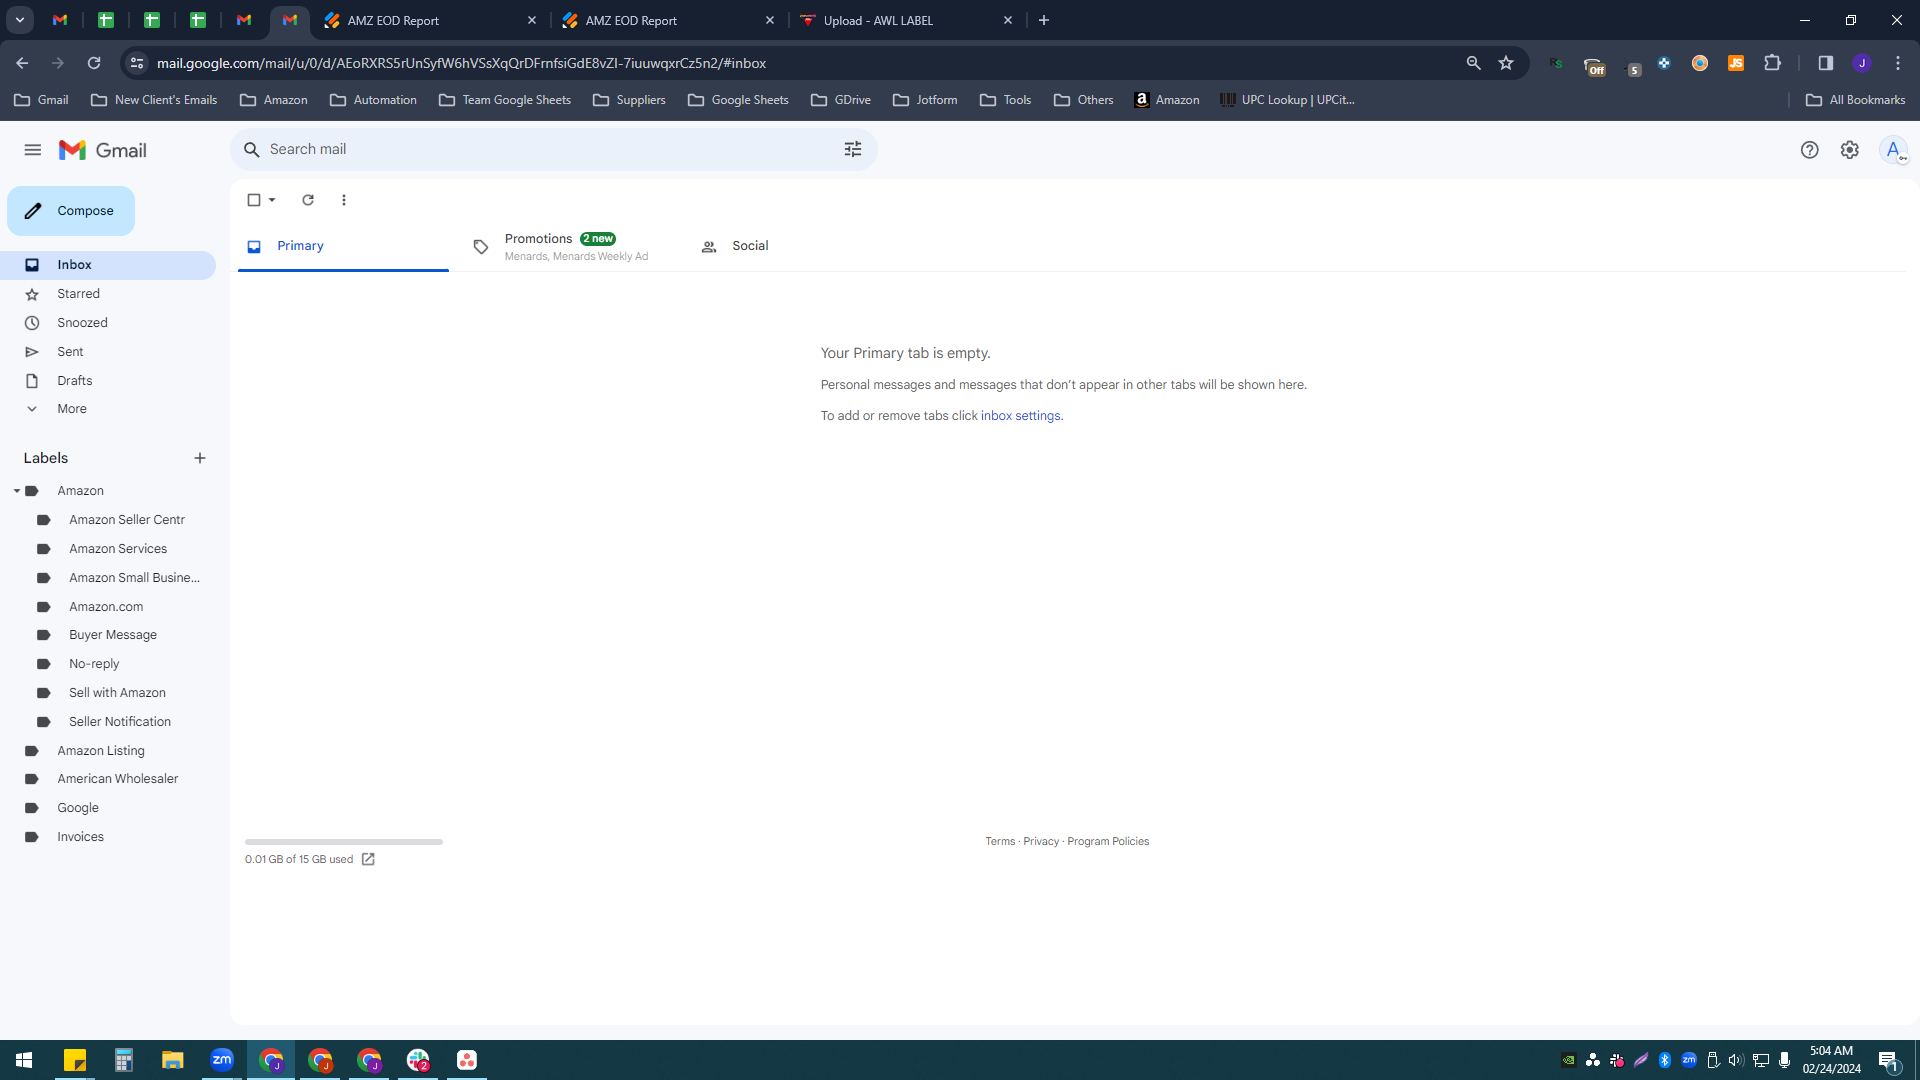Open the Suppliers bookmark folder

click(x=629, y=100)
